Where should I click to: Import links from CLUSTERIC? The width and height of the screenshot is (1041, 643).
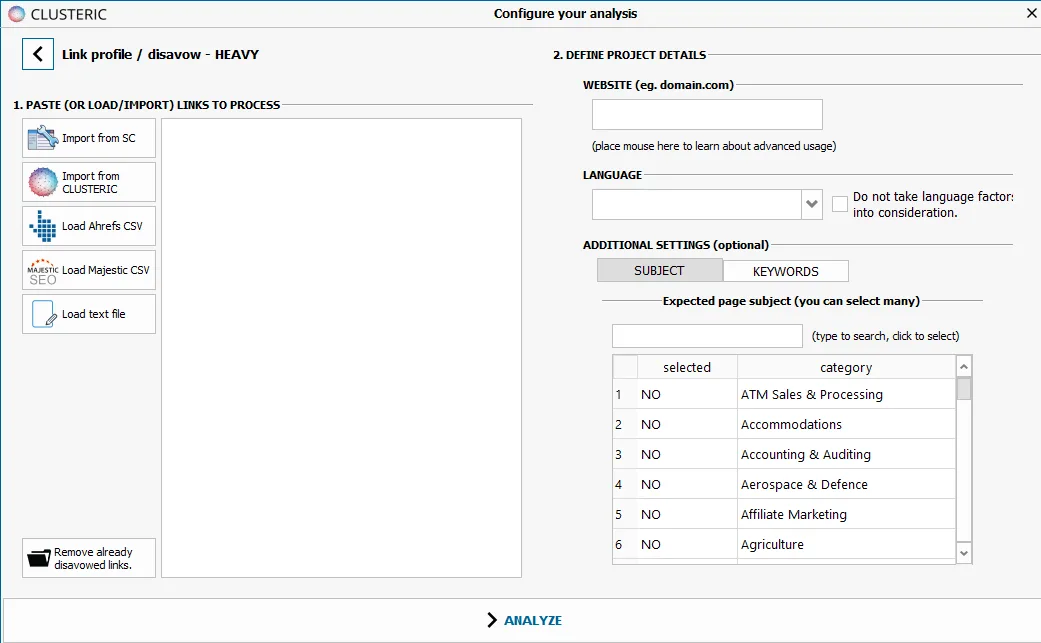coord(89,182)
